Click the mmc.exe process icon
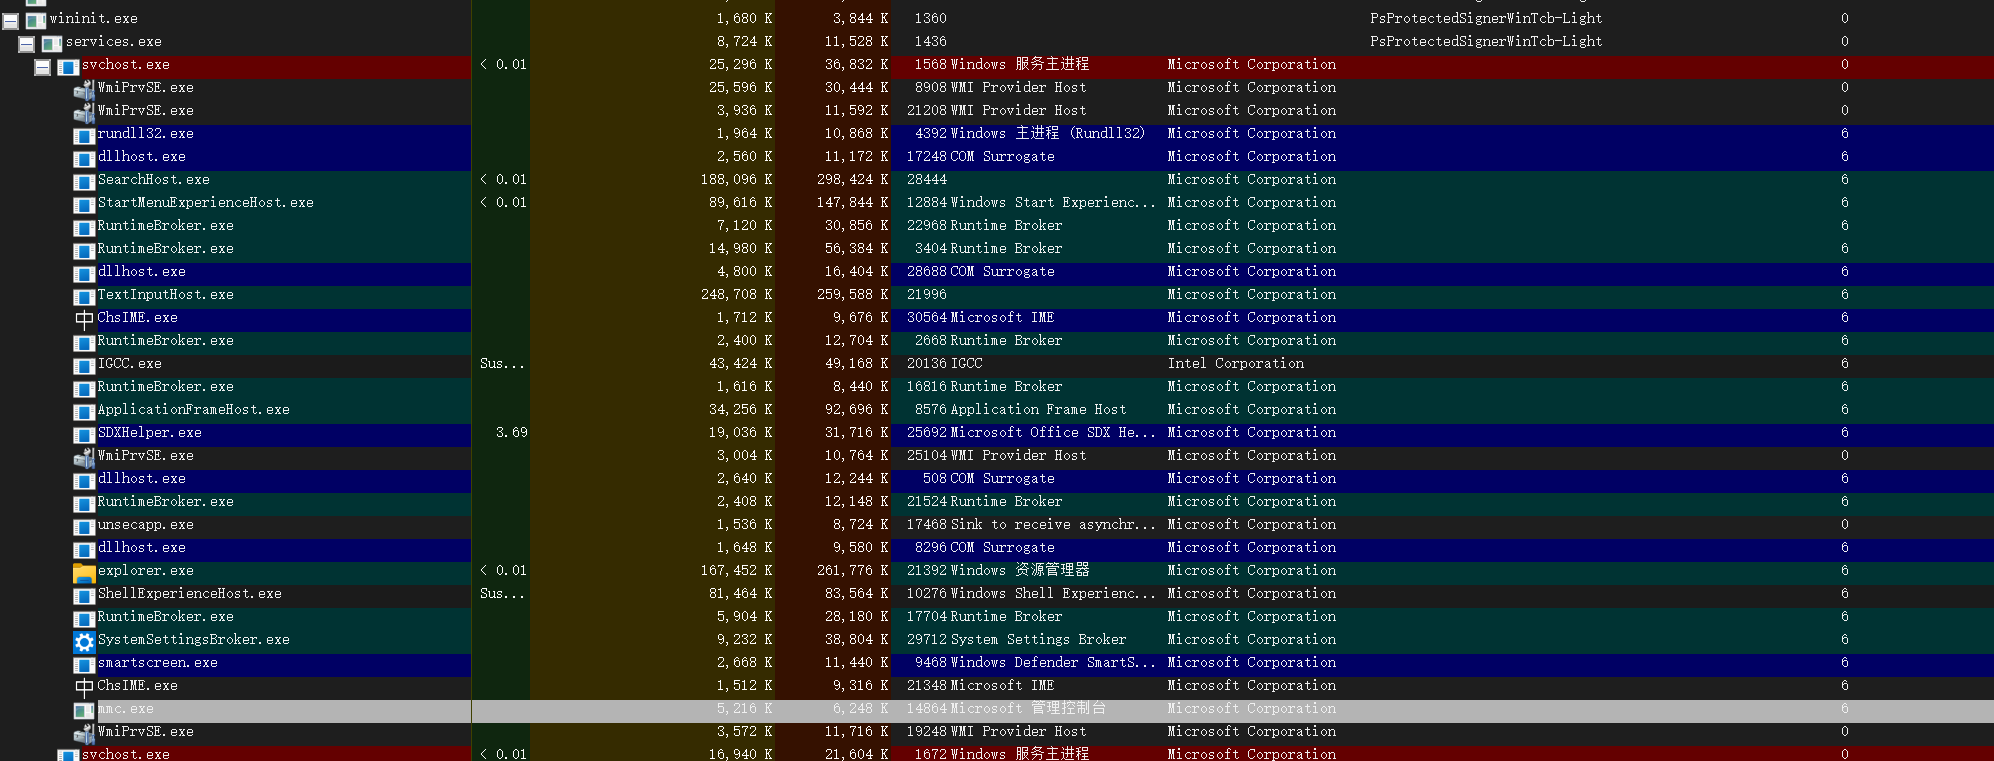Image resolution: width=1994 pixels, height=761 pixels. [84, 710]
